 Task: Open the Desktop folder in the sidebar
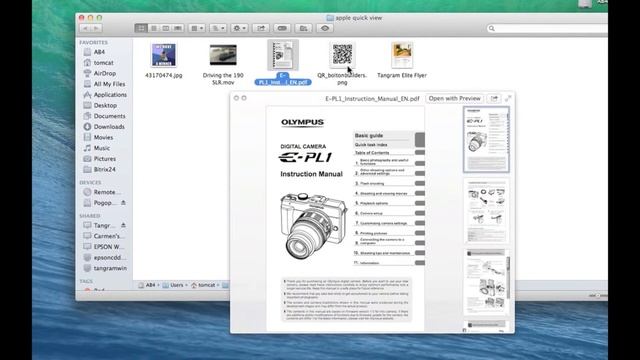pyautogui.click(x=104, y=105)
